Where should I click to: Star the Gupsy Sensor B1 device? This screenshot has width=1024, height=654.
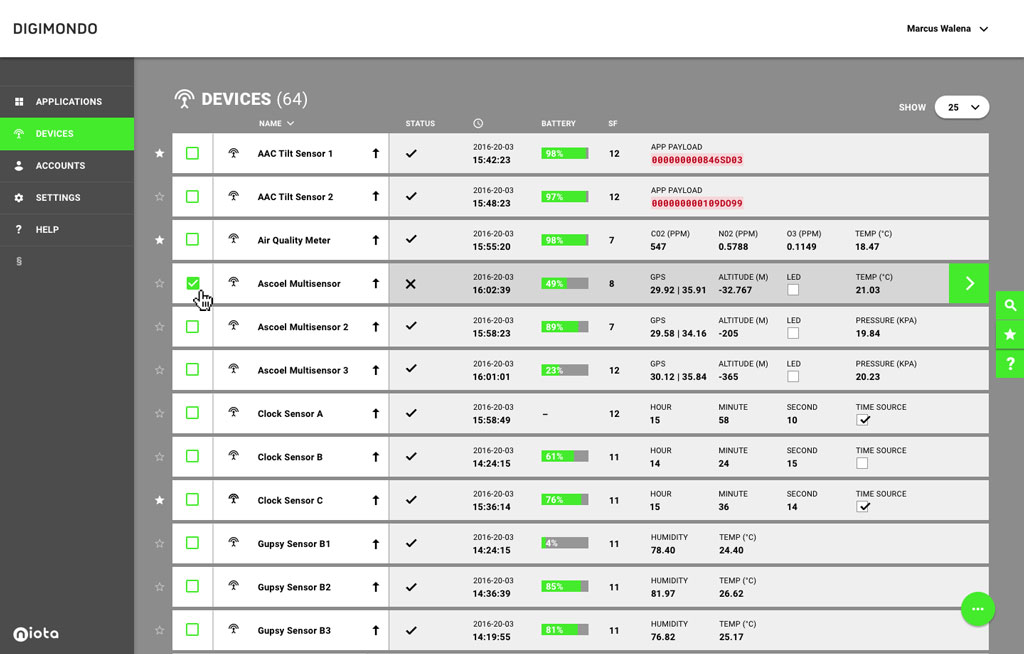tap(159, 544)
